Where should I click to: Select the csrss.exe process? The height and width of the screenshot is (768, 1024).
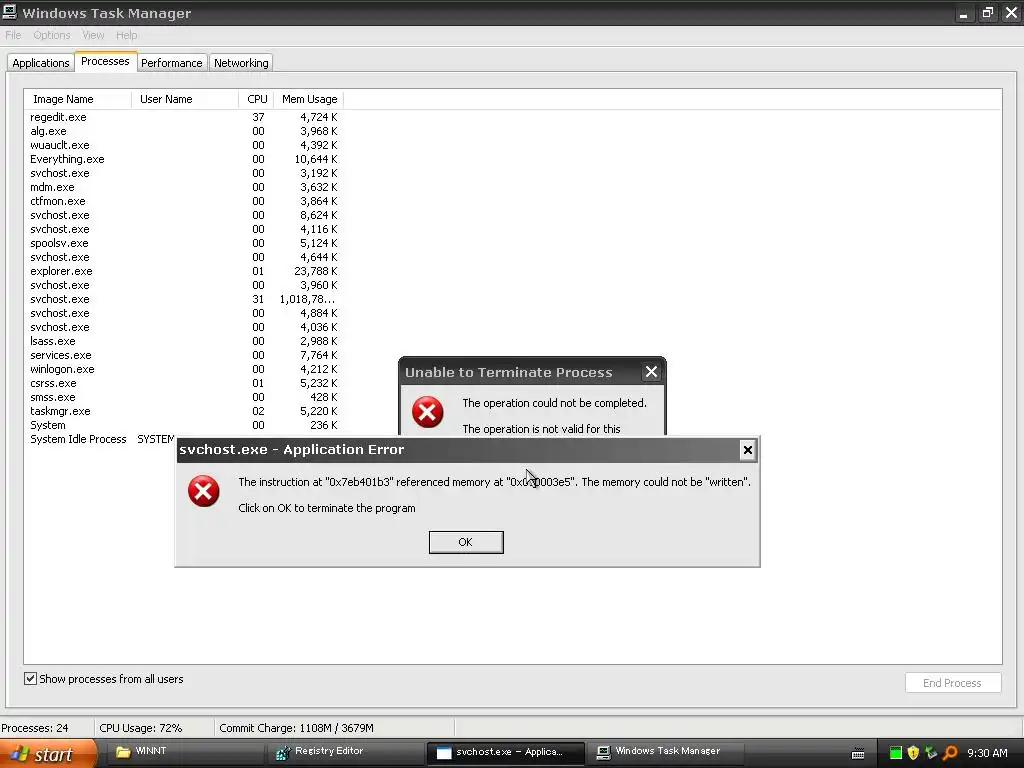[184, 383]
